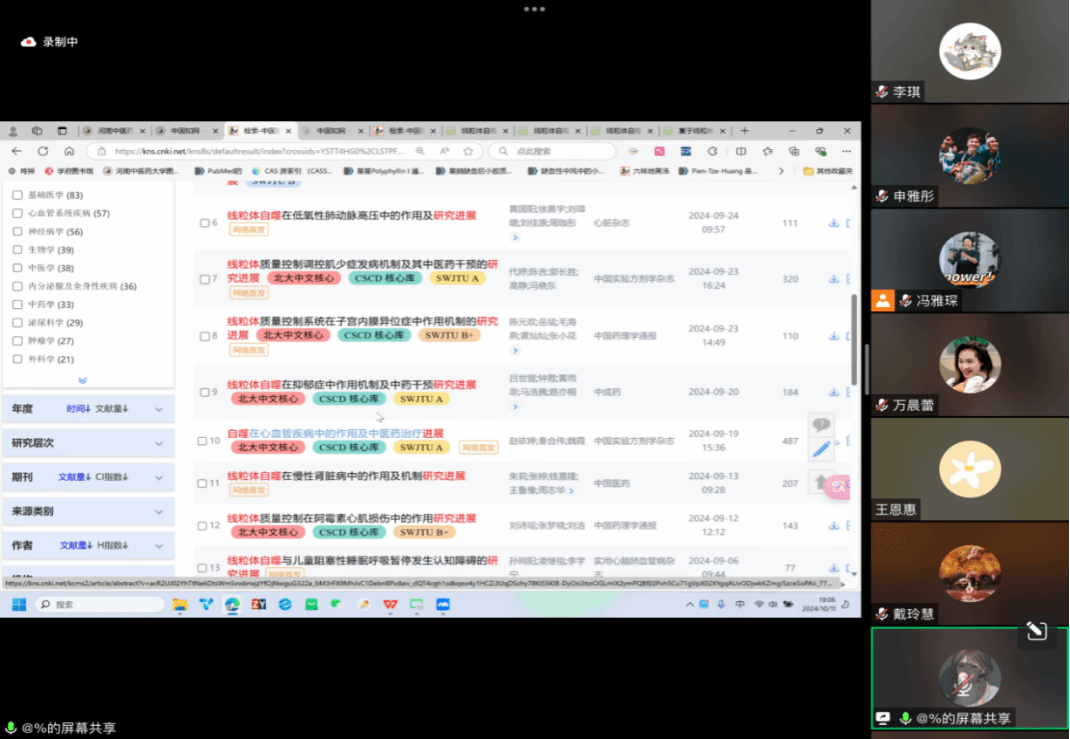The image size is (1070, 739).
Task: Bookmark page with the star icon
Action: click(x=467, y=151)
